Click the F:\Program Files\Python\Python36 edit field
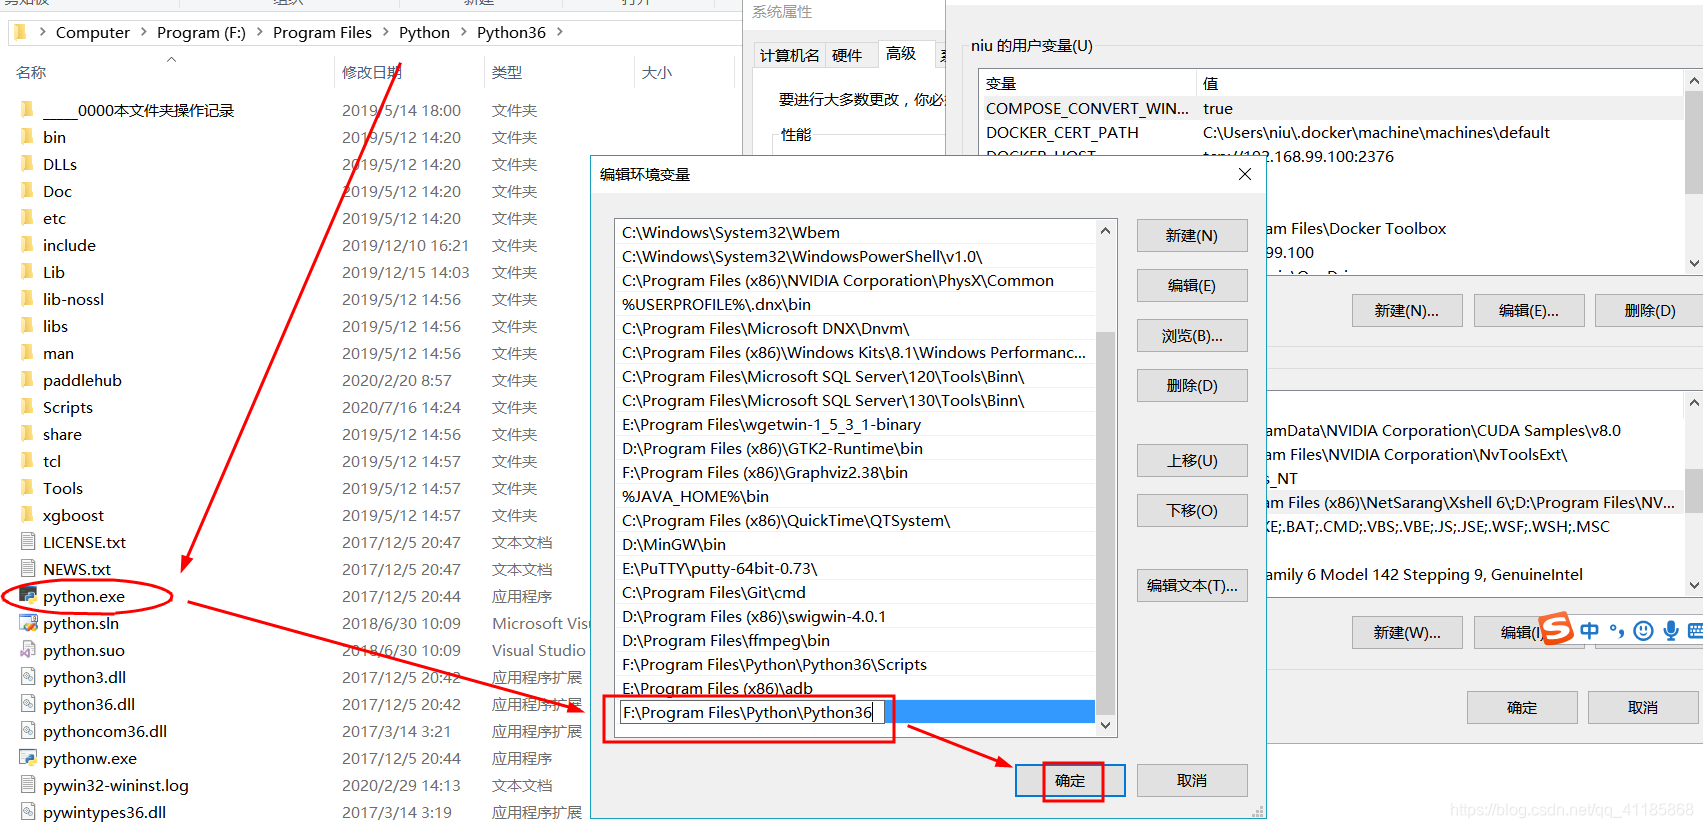Viewport: 1703px width, 828px height. 751,712
